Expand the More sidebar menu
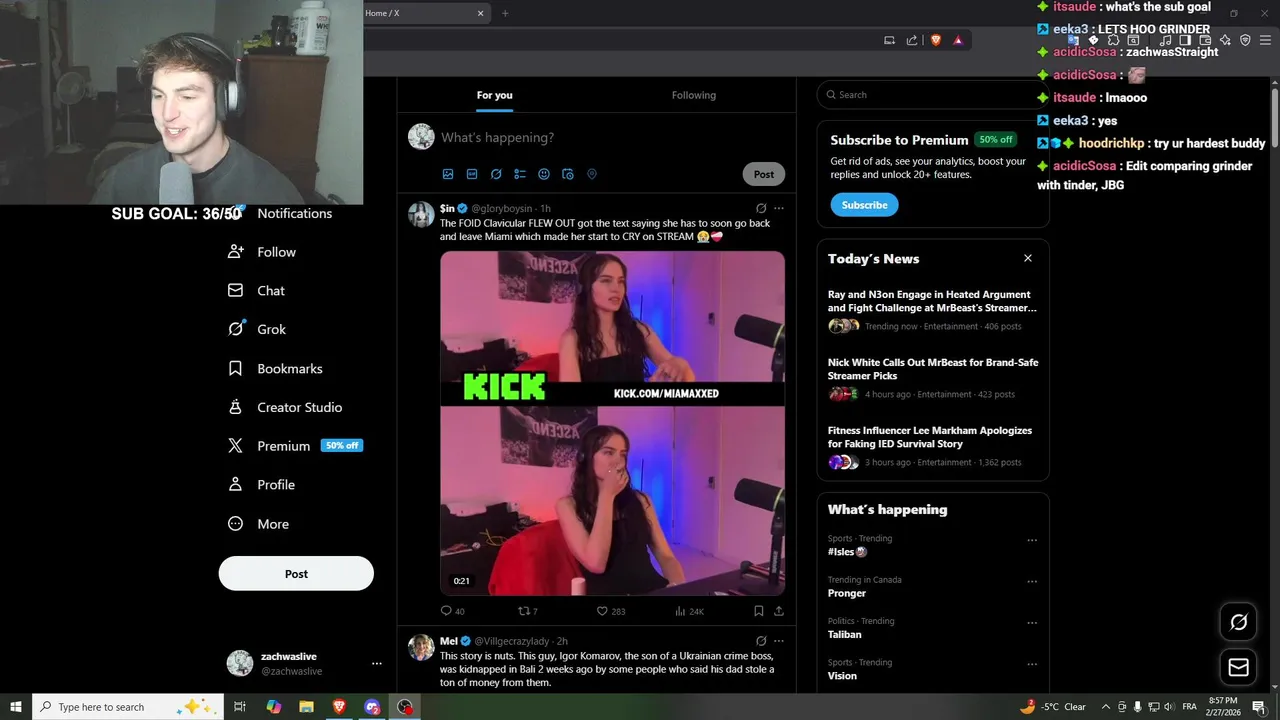Image resolution: width=1280 pixels, height=720 pixels. 259,524
